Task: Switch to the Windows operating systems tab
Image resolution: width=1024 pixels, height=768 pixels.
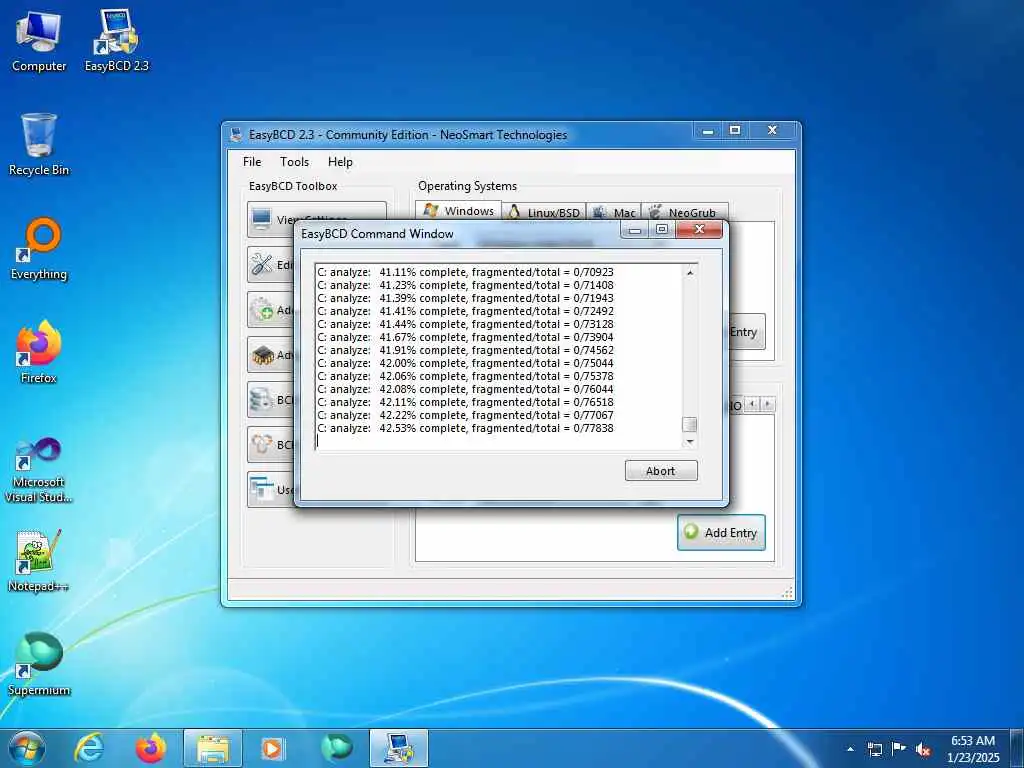Action: point(458,211)
